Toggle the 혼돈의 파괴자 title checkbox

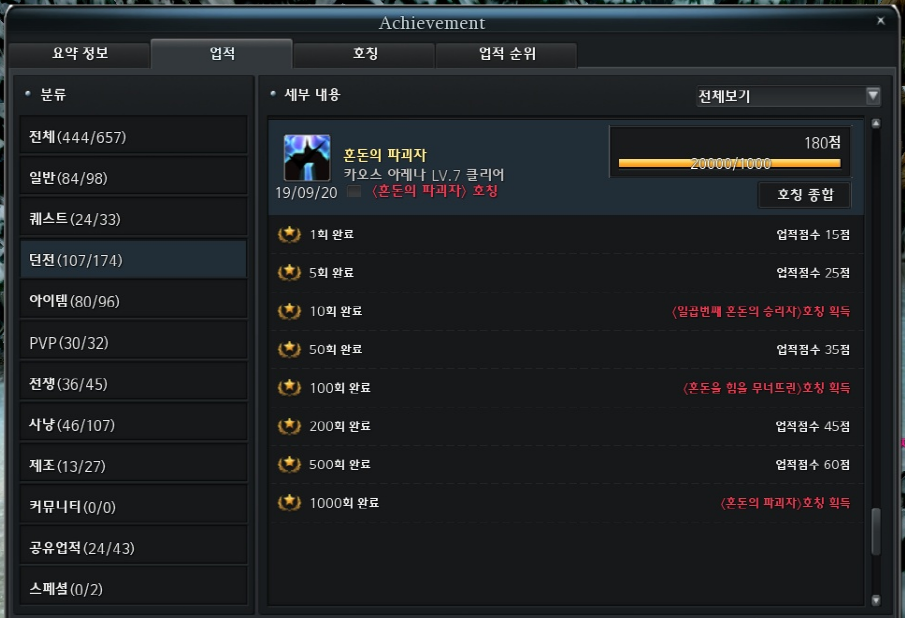354,191
